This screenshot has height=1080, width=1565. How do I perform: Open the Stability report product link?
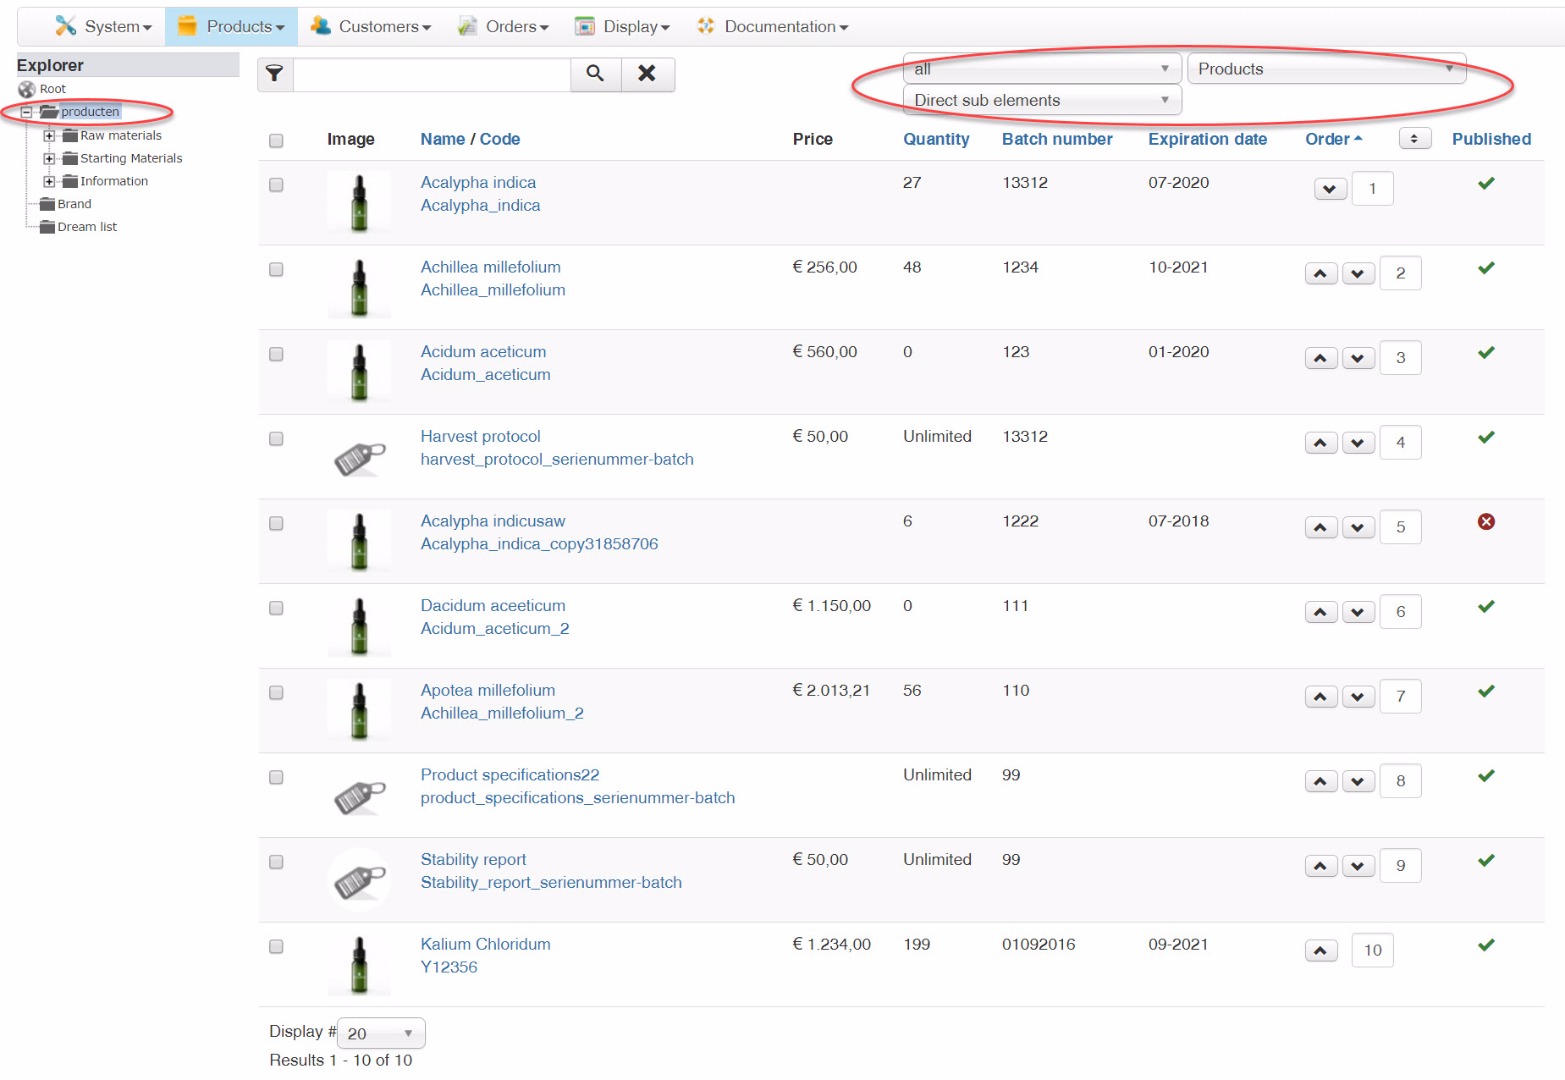click(473, 860)
